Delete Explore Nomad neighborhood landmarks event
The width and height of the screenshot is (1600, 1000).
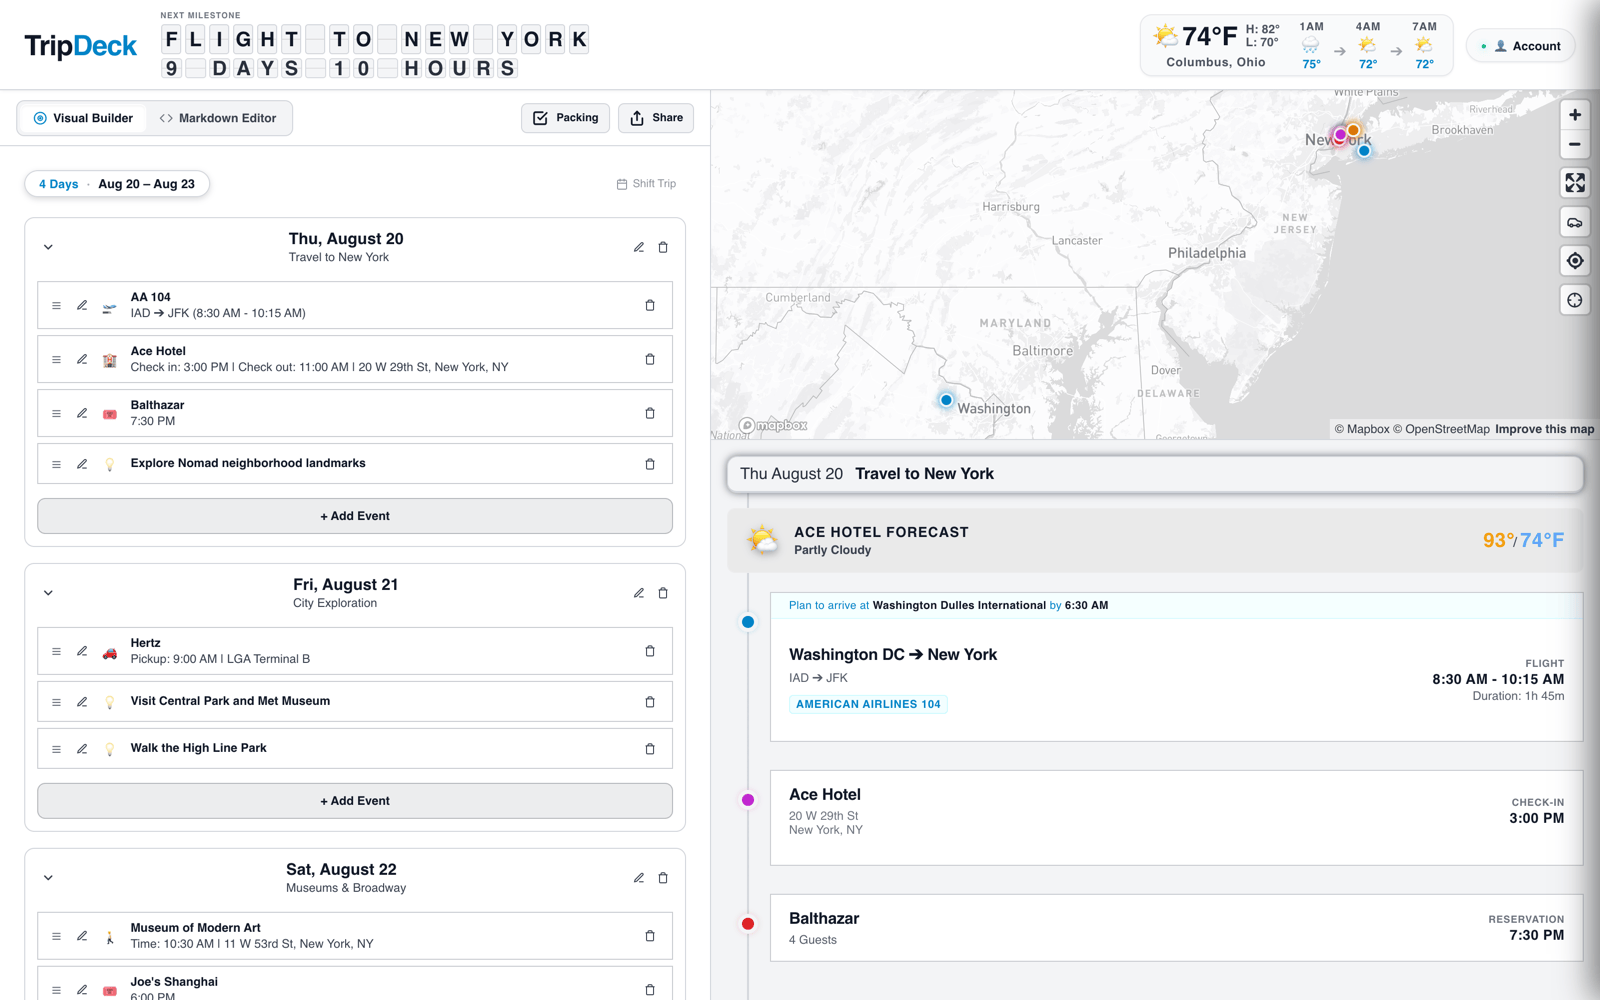point(650,464)
